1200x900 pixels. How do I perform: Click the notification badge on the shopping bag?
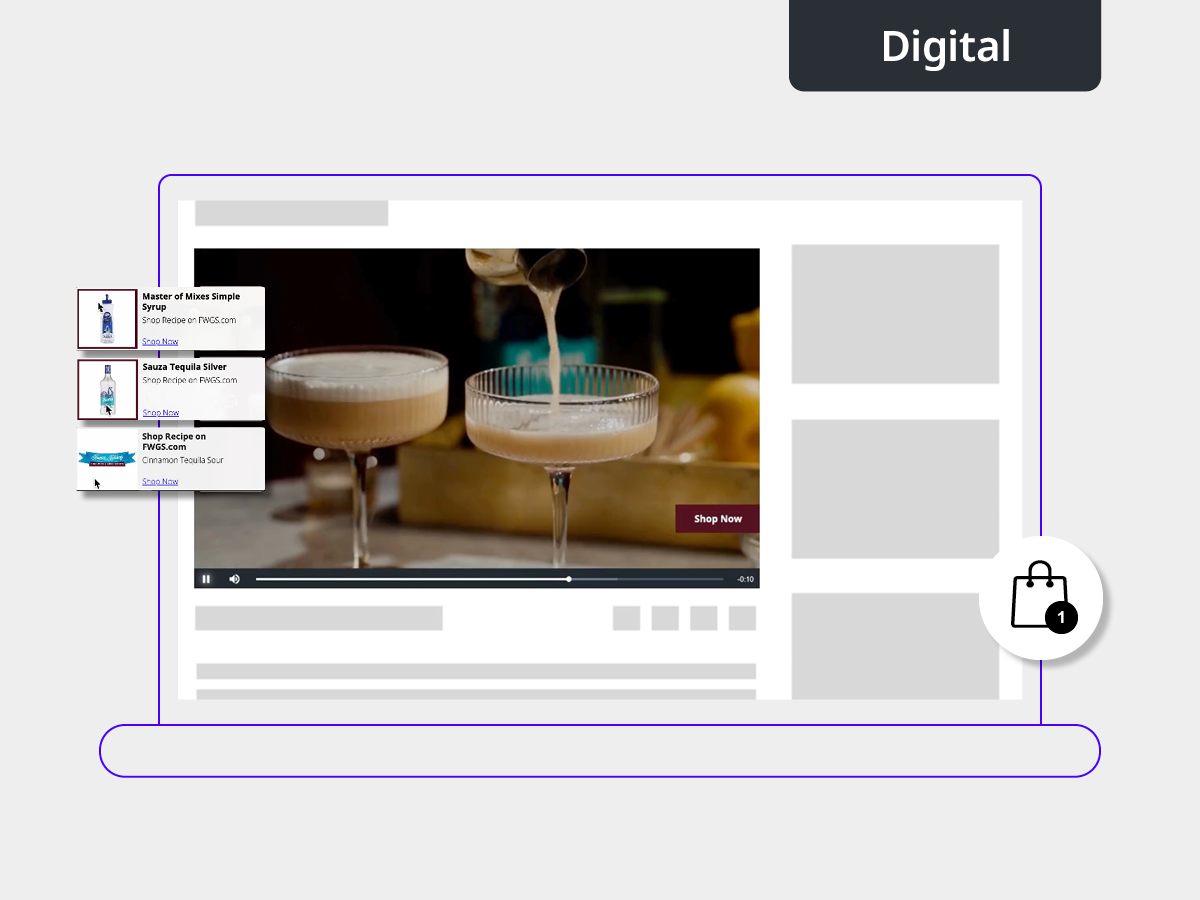[1061, 618]
